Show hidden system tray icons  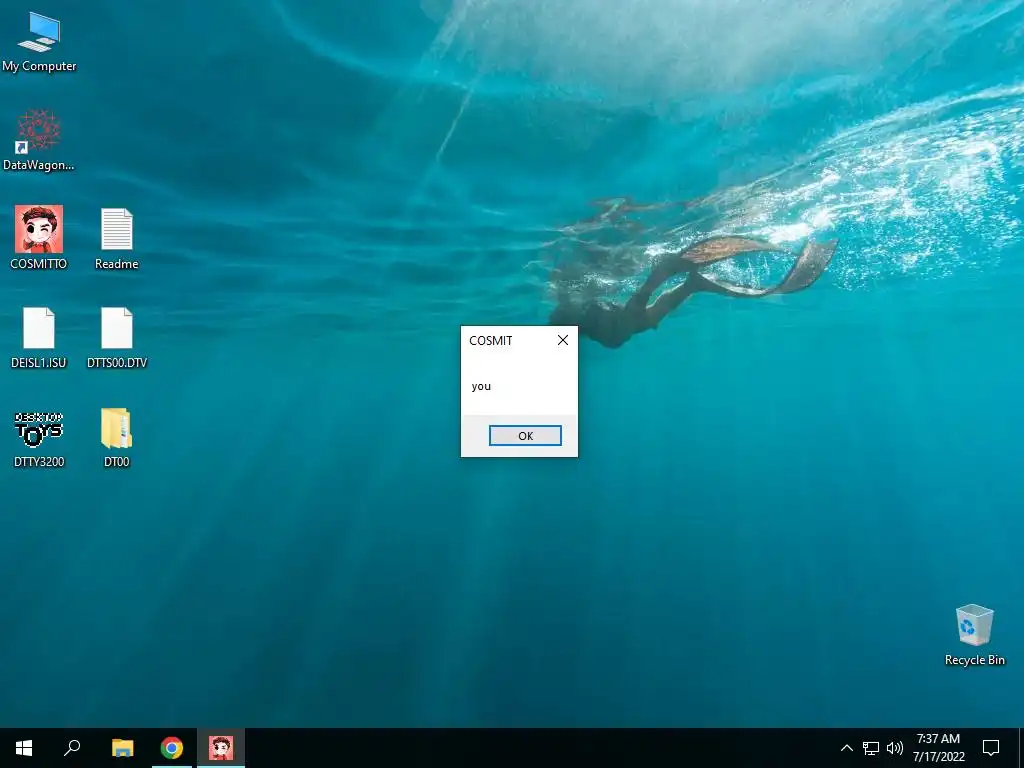tap(846, 748)
